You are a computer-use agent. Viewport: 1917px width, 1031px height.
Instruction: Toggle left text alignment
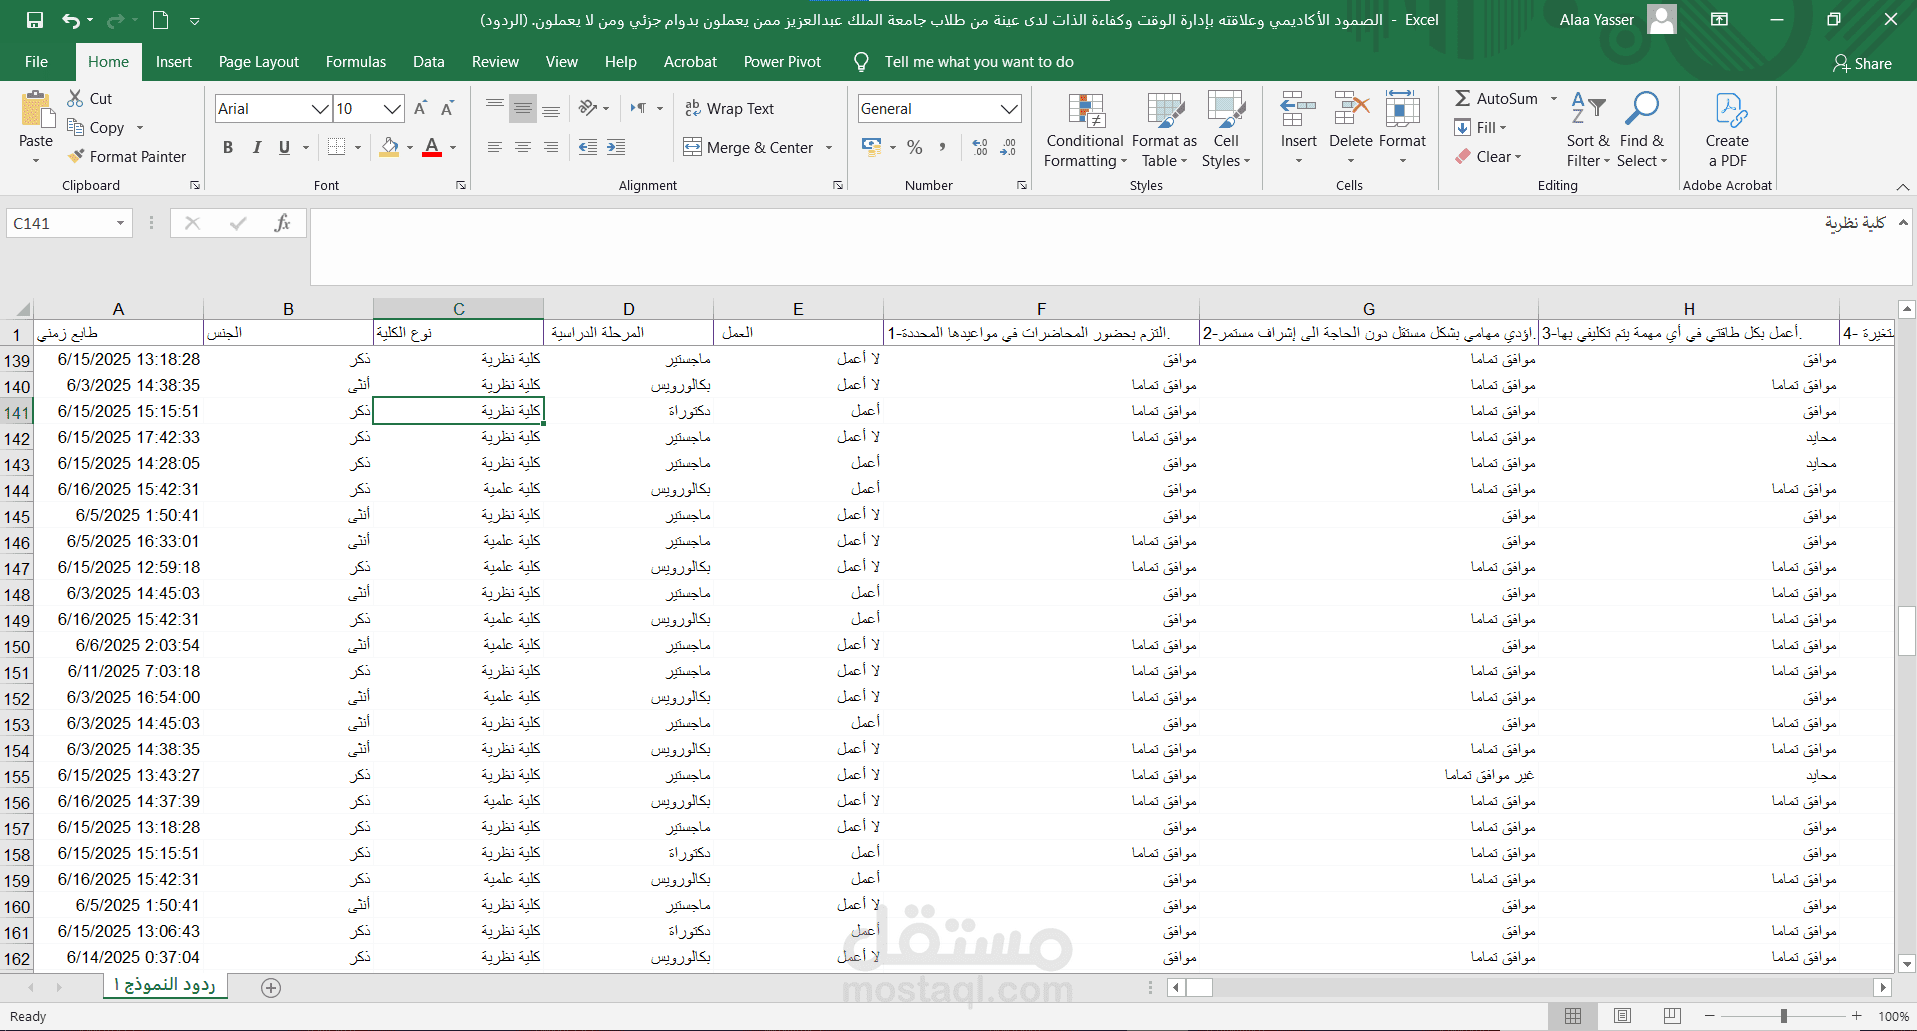pyautogui.click(x=494, y=147)
